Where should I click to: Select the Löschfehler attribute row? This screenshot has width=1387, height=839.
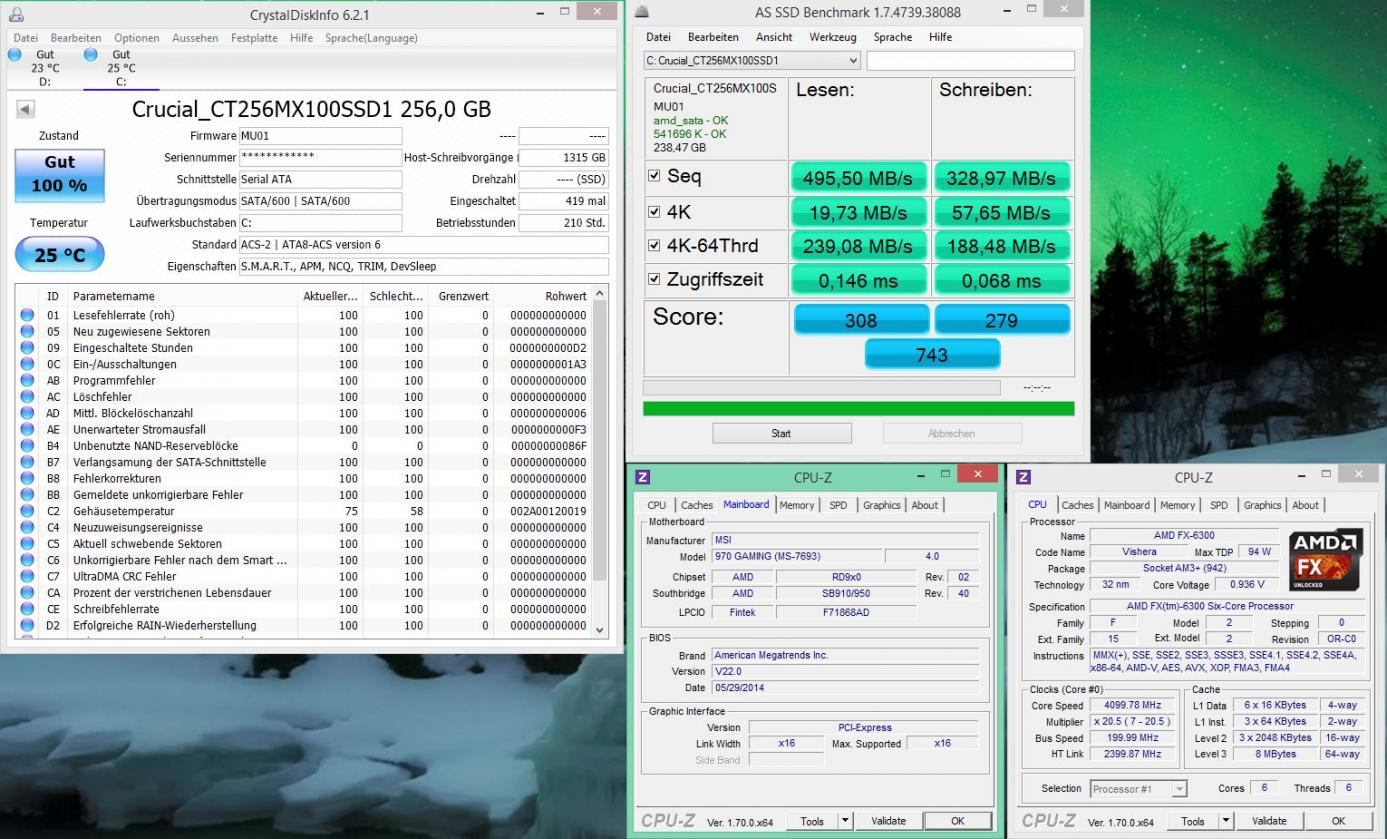point(304,397)
